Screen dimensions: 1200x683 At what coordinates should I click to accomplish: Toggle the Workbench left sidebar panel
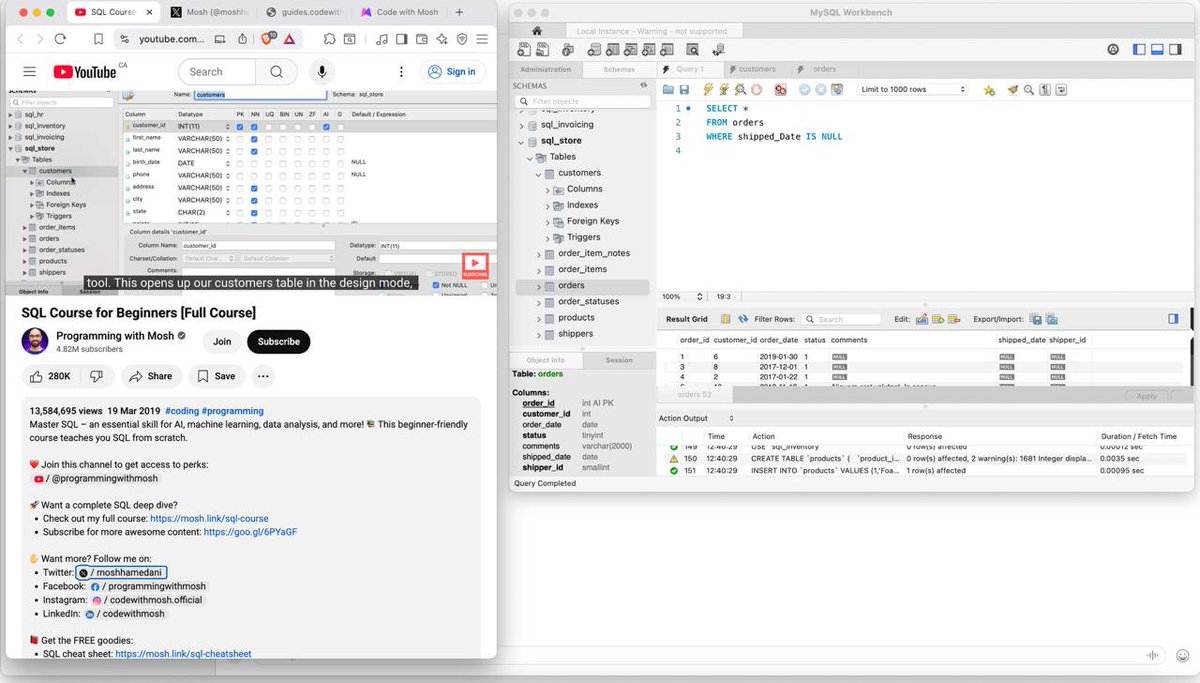[x=1139, y=50]
